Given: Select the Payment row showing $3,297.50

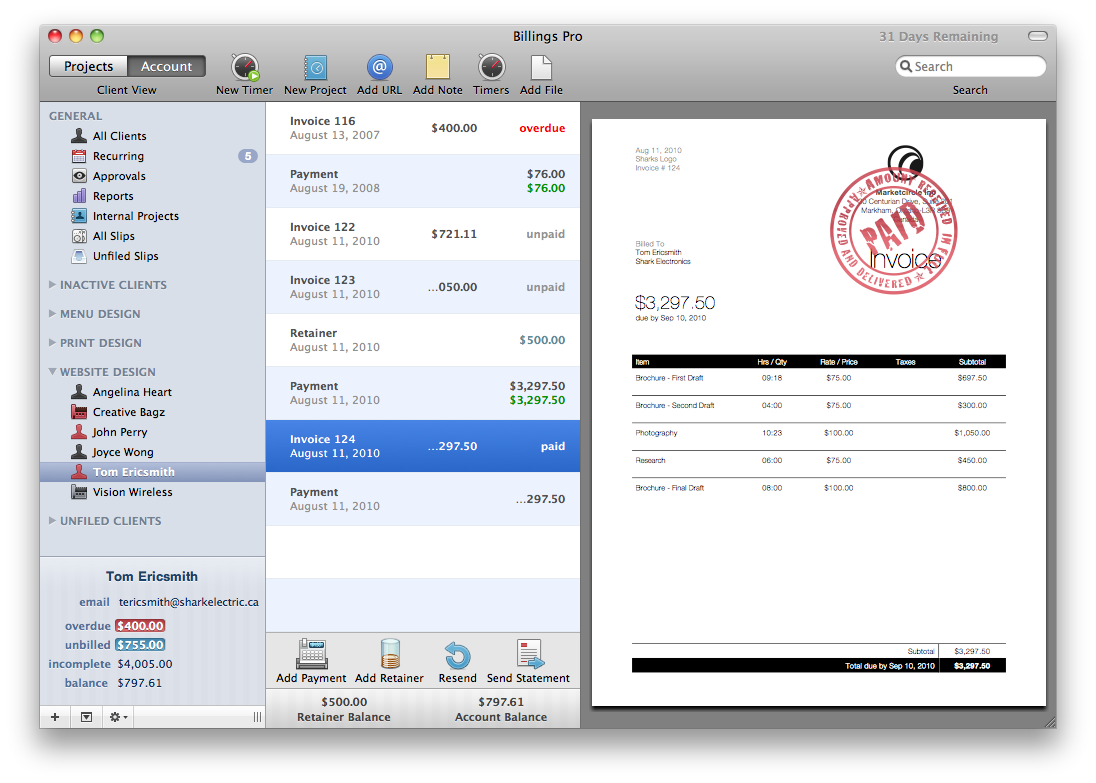Looking at the screenshot, I should tap(423, 394).
